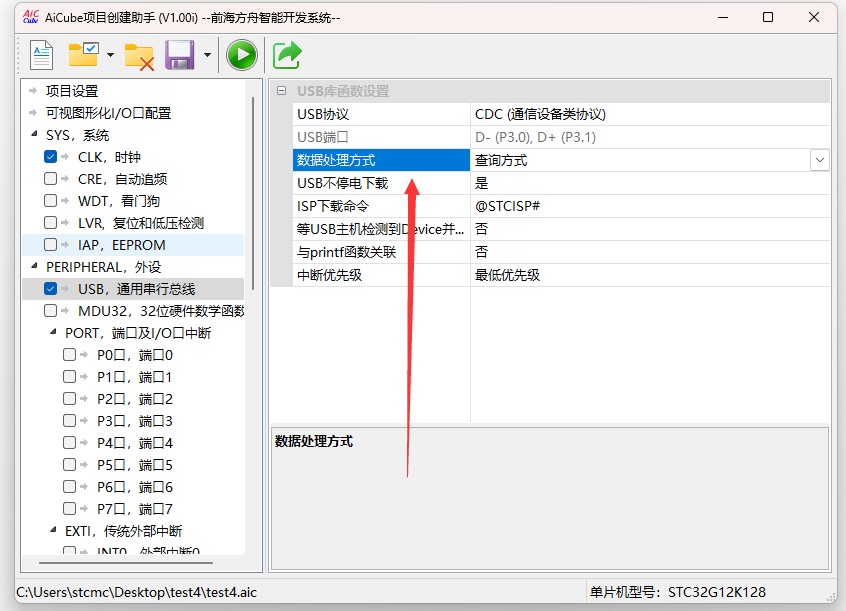Check the P7口 端口7 checkbox

70,508
